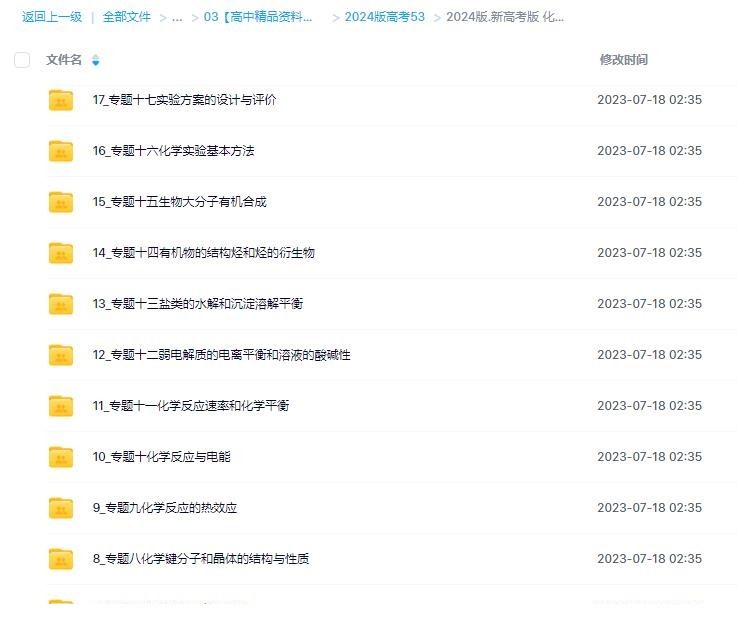Open folder icon for 16_专题十六化学实验基本方法
This screenshot has height=627, width=738.
pos(61,151)
